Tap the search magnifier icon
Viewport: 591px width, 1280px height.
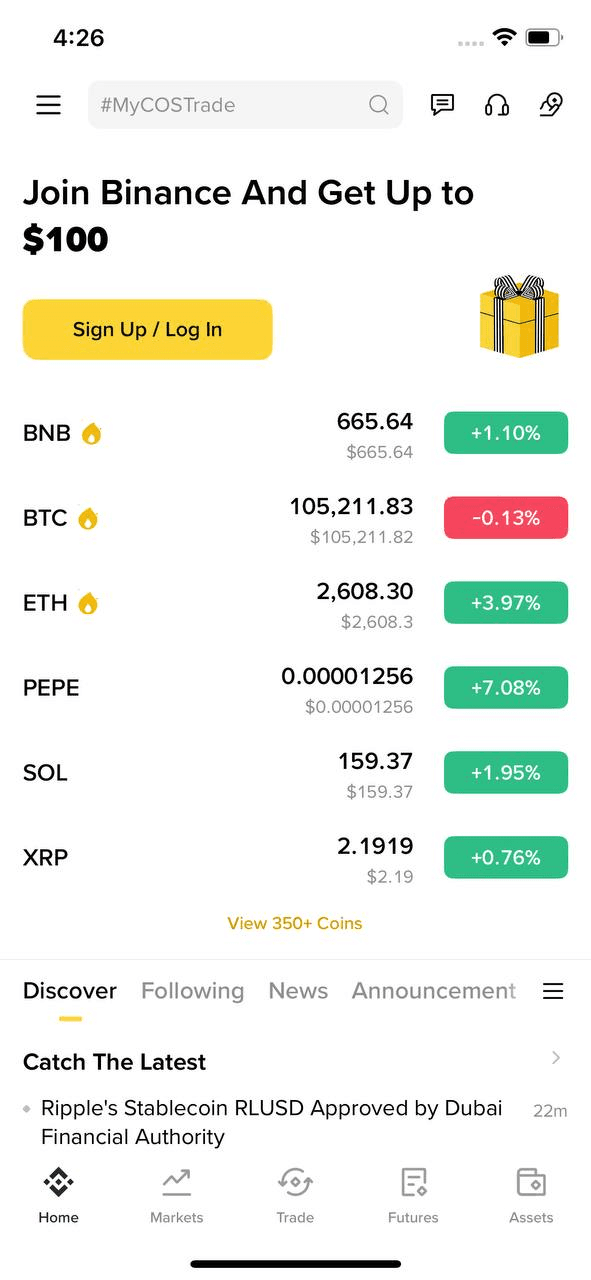point(379,105)
